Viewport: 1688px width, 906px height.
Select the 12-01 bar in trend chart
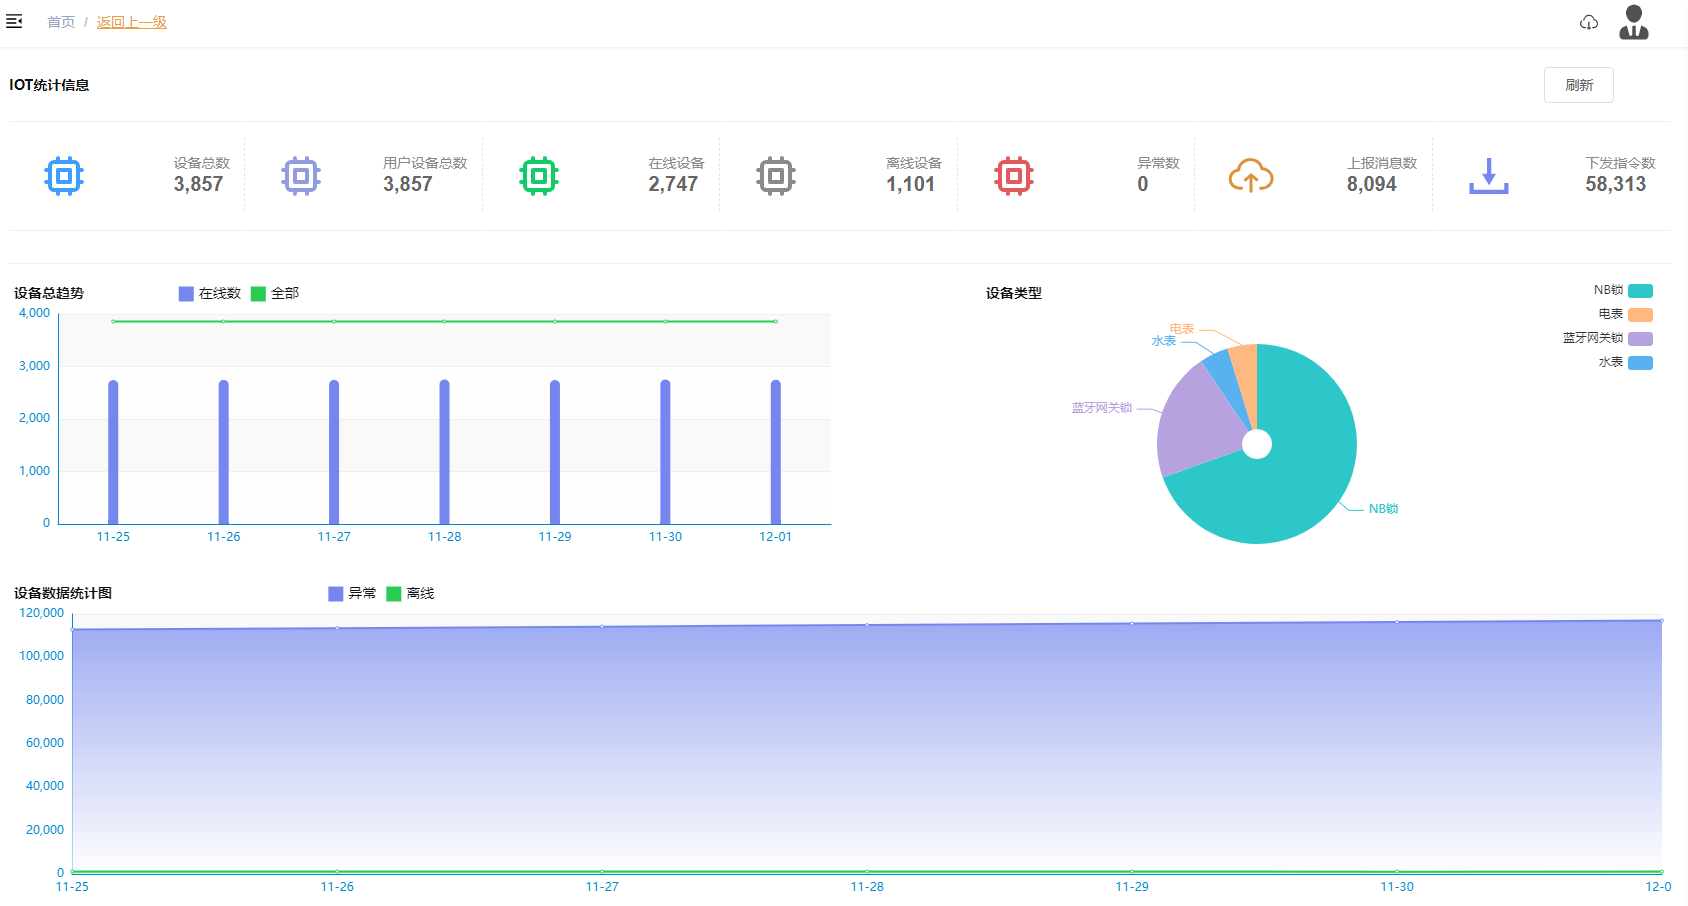pyautogui.click(x=775, y=452)
